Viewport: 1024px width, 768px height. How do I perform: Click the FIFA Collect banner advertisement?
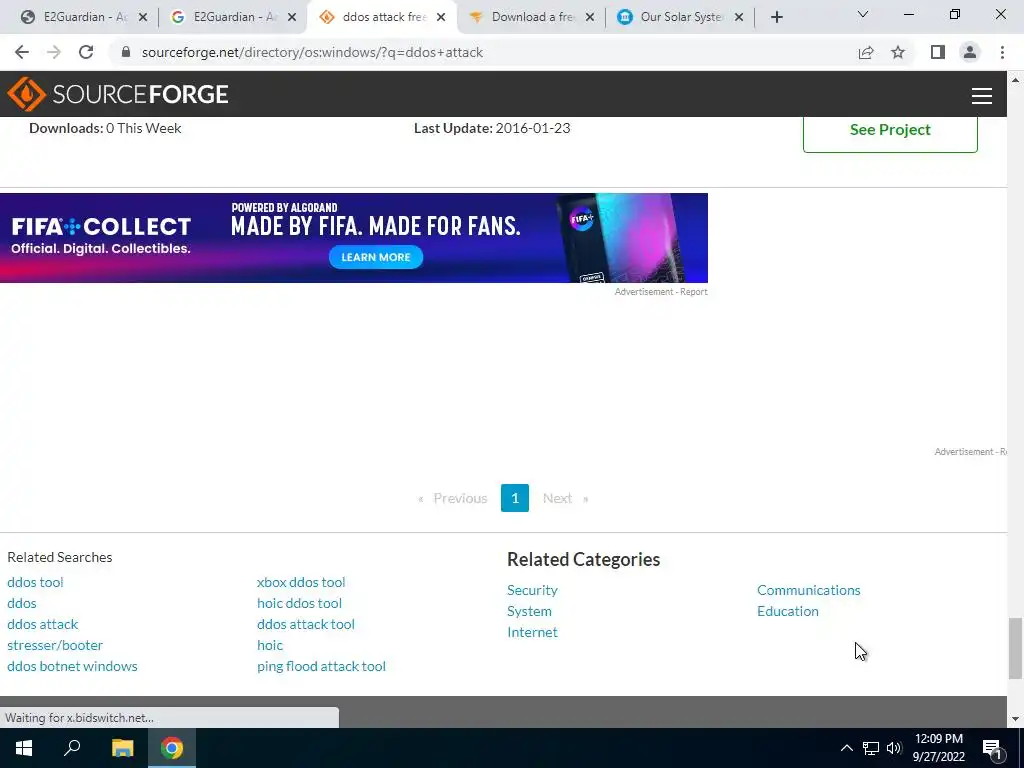point(353,238)
